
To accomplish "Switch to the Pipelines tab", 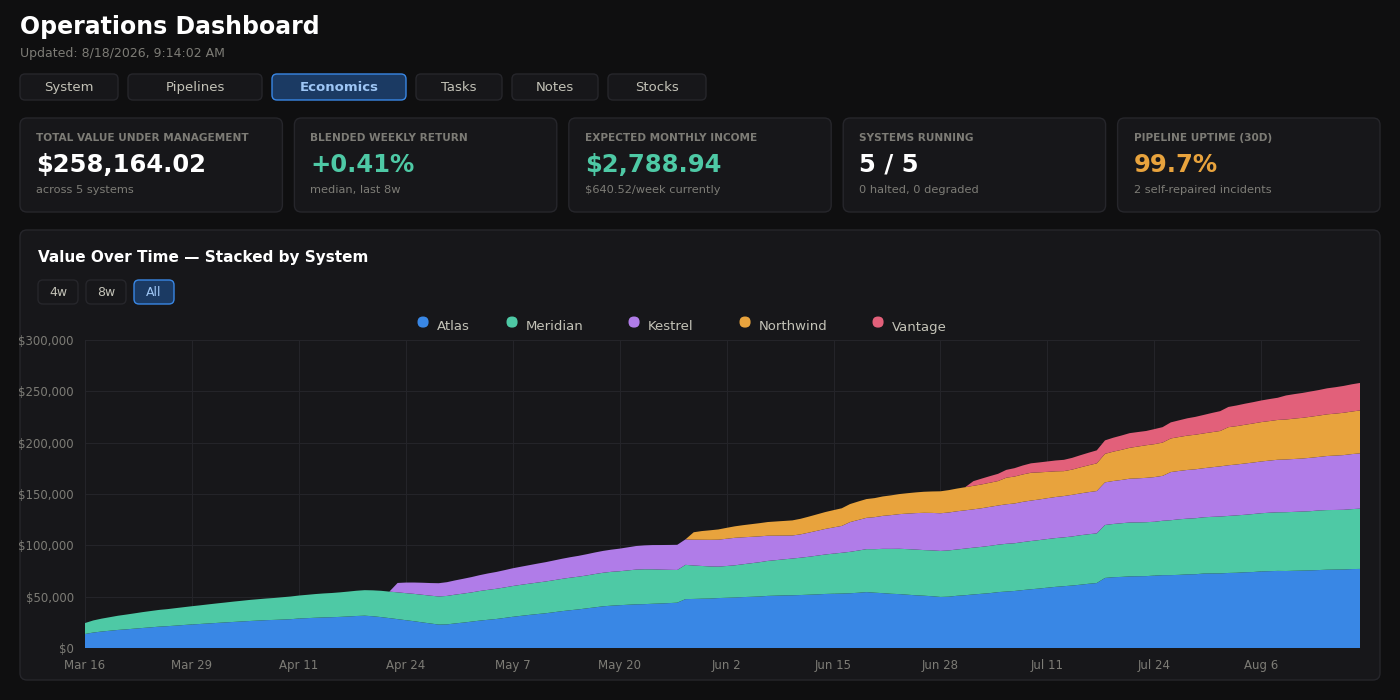I will pyautogui.click(x=195, y=87).
